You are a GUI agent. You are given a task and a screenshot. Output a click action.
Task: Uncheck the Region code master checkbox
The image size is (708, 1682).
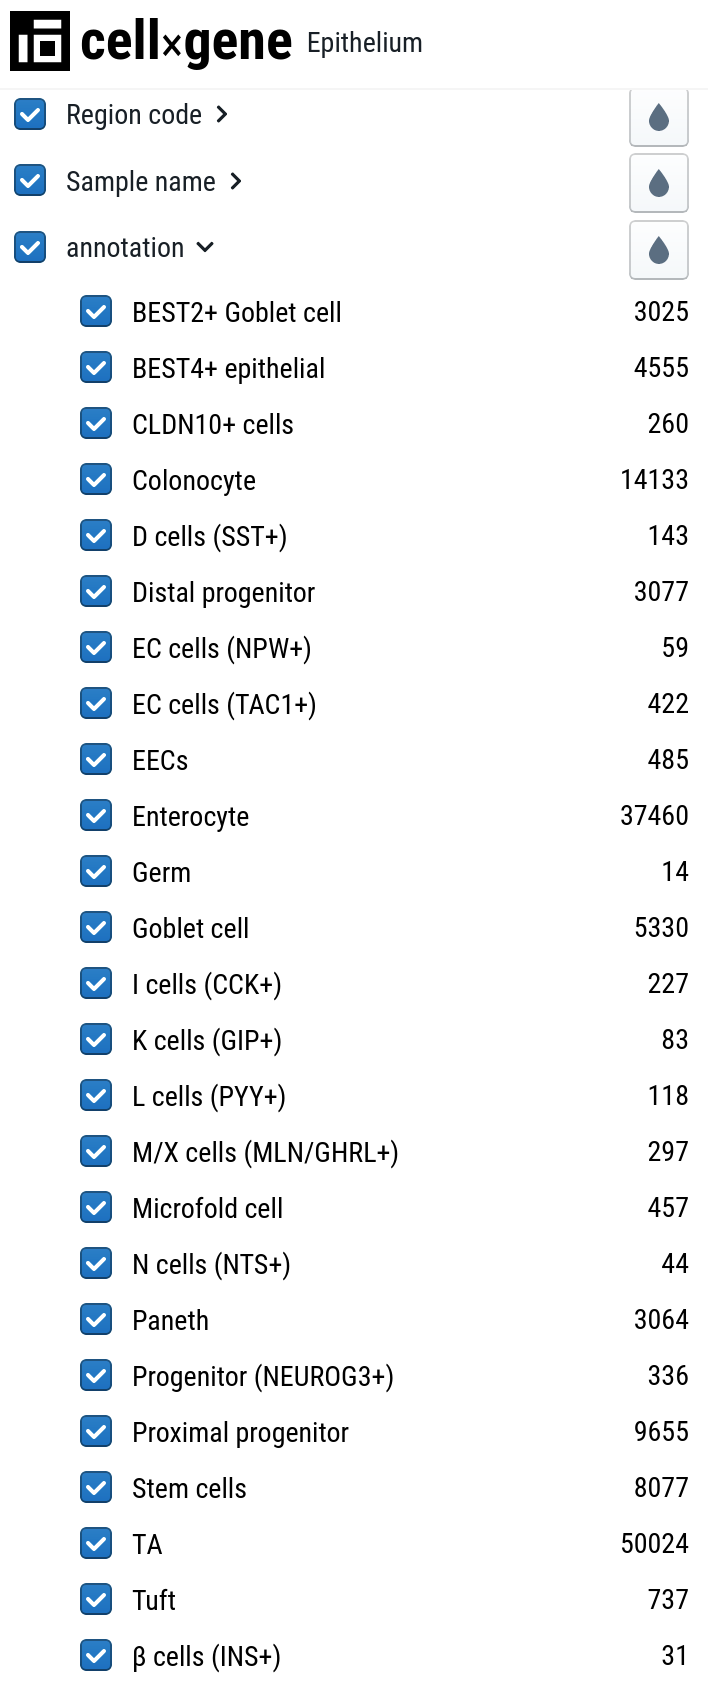coord(30,114)
